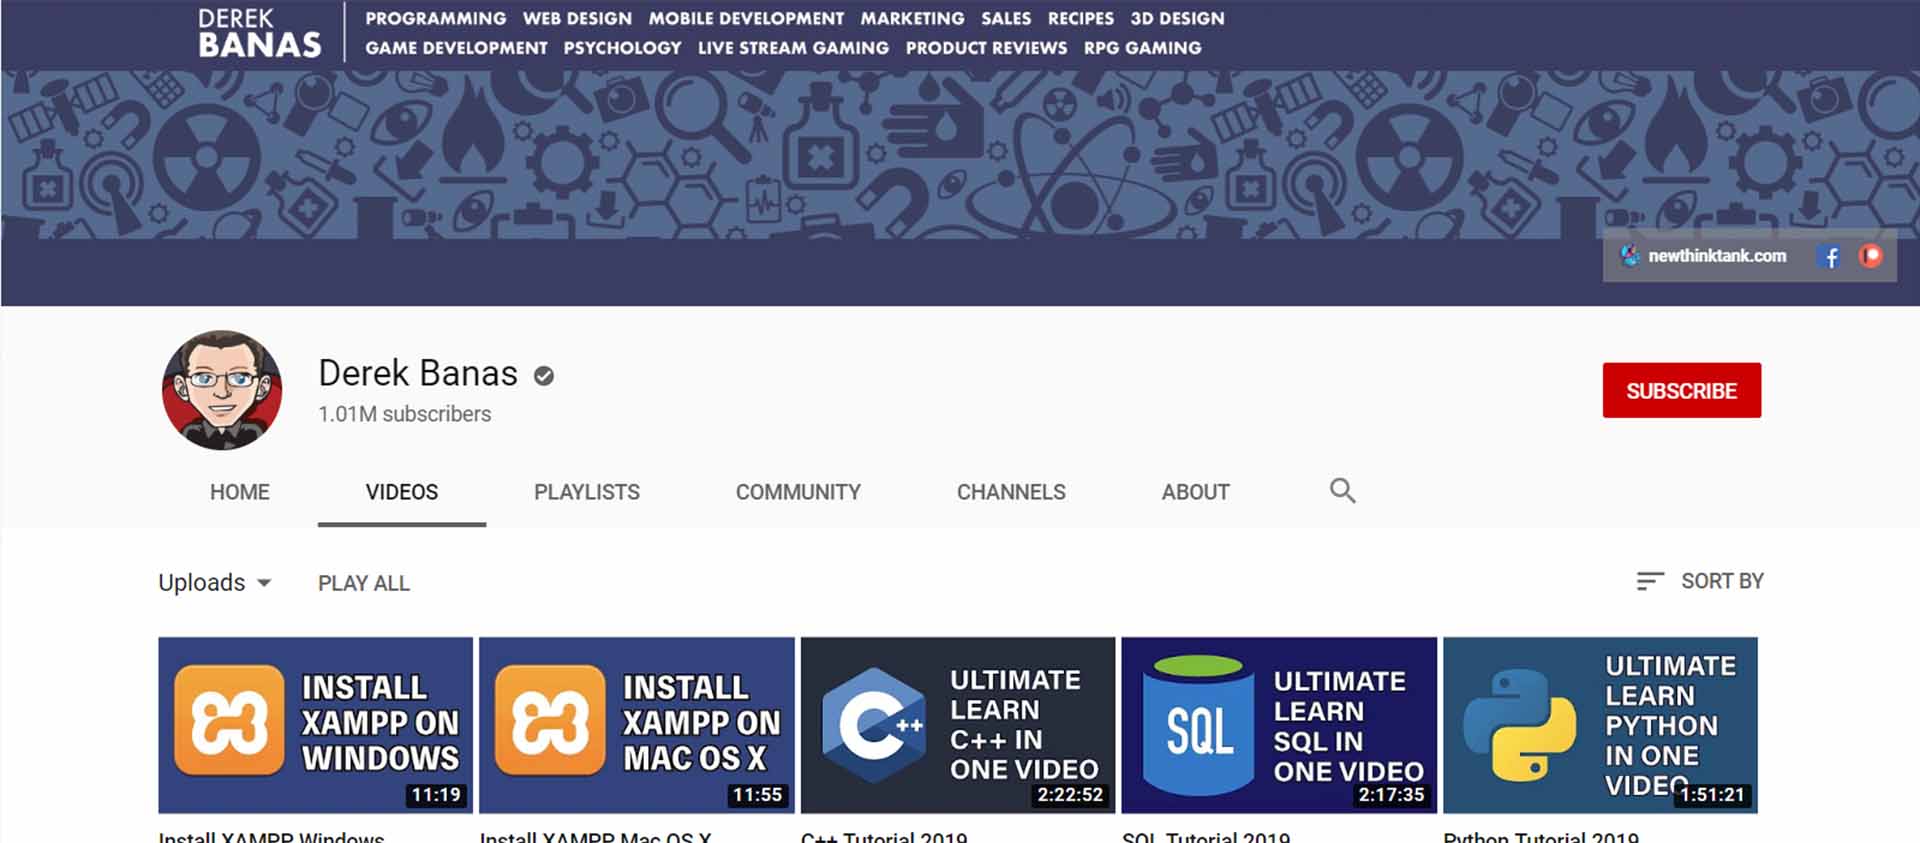
Task: View the About tab
Action: click(1195, 492)
